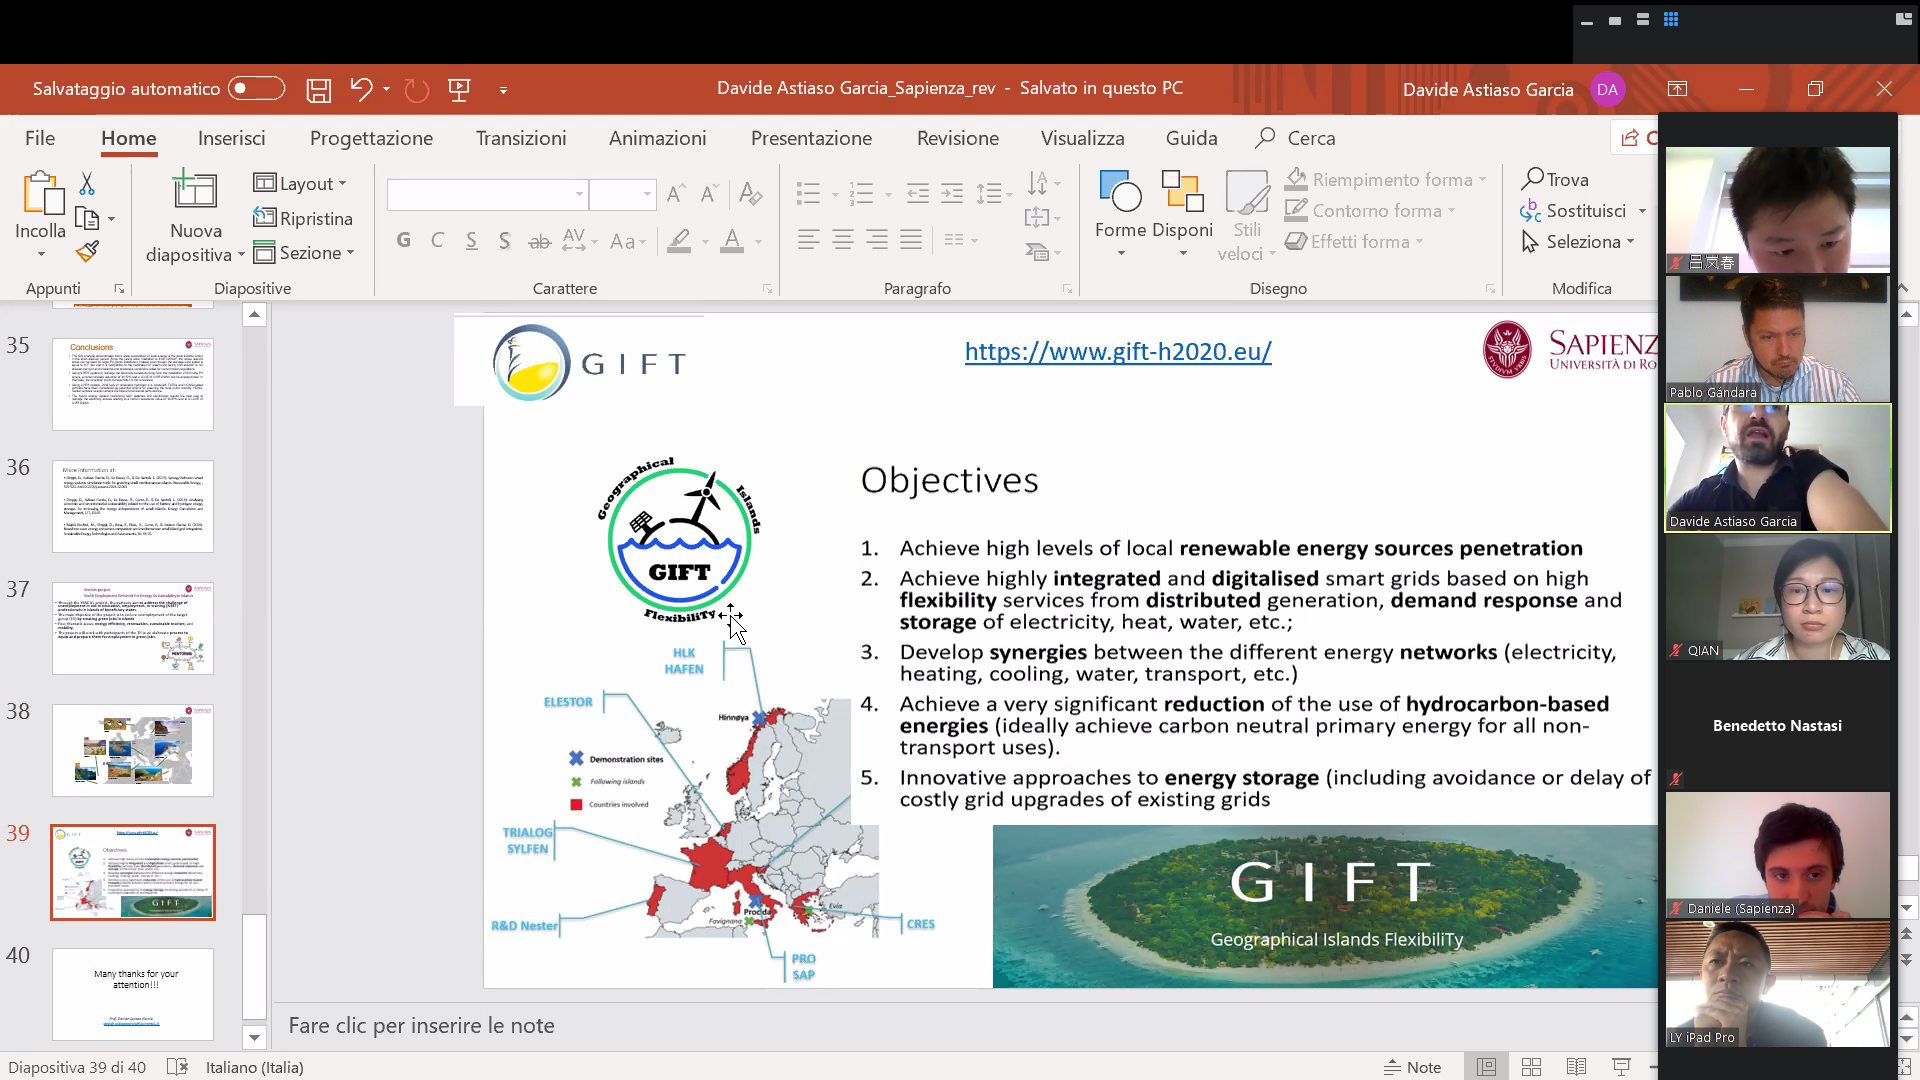Image resolution: width=1920 pixels, height=1080 pixels.
Task: Click the Cut scissors icon
Action: (87, 184)
